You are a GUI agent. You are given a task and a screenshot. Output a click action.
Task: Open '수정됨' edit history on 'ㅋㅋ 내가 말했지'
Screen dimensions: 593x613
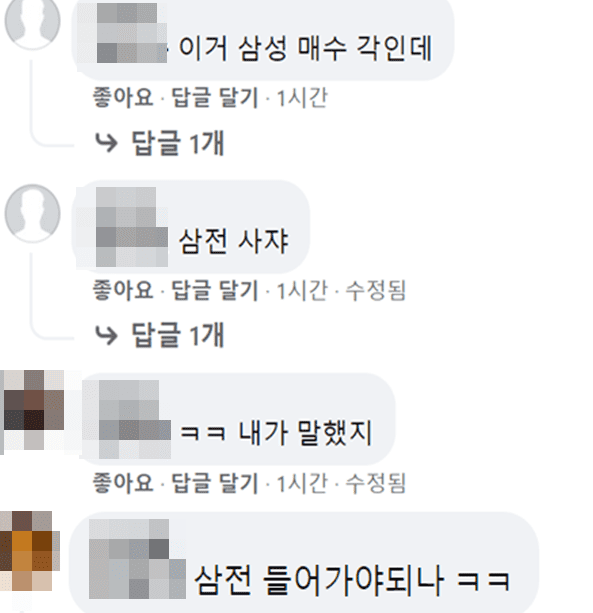pos(376,483)
